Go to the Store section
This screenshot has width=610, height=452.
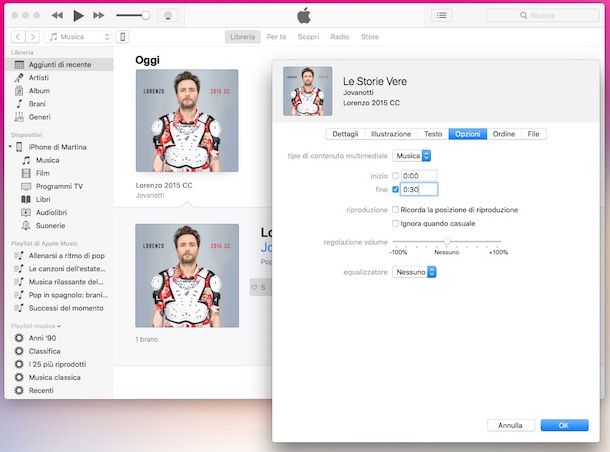370,37
